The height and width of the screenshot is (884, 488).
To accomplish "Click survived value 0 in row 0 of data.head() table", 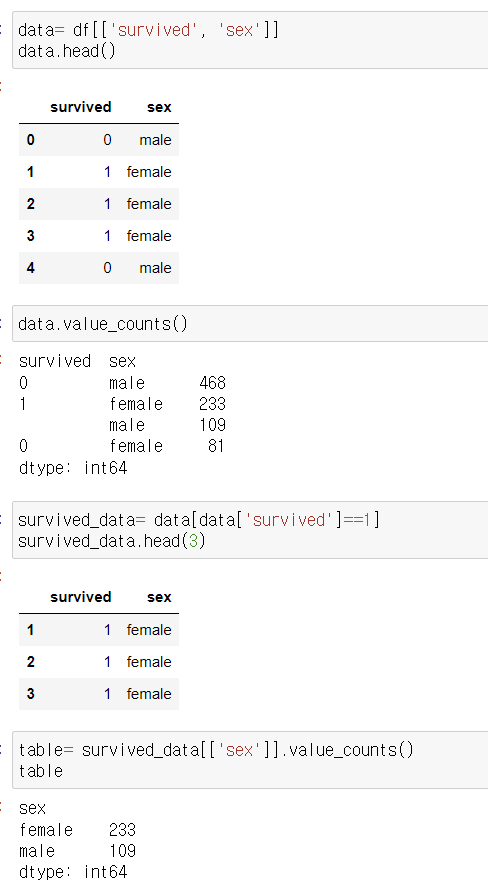I will pos(107,140).
